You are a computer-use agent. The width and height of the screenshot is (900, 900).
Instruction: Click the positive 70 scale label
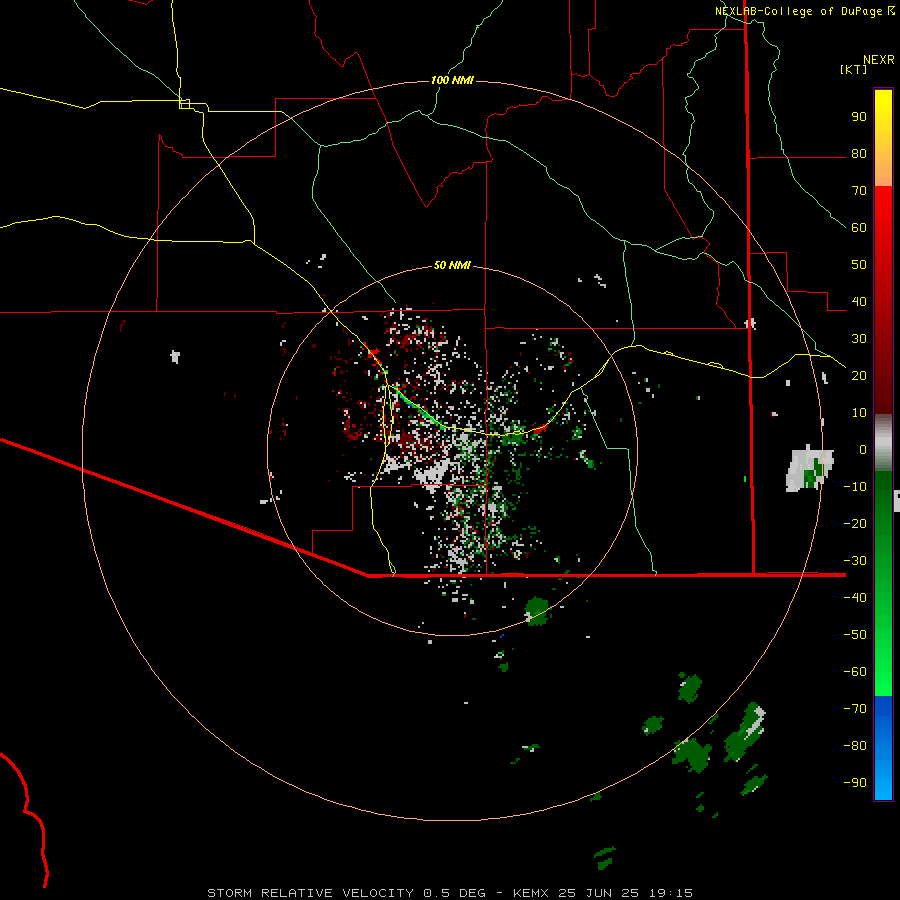pyautogui.click(x=859, y=191)
